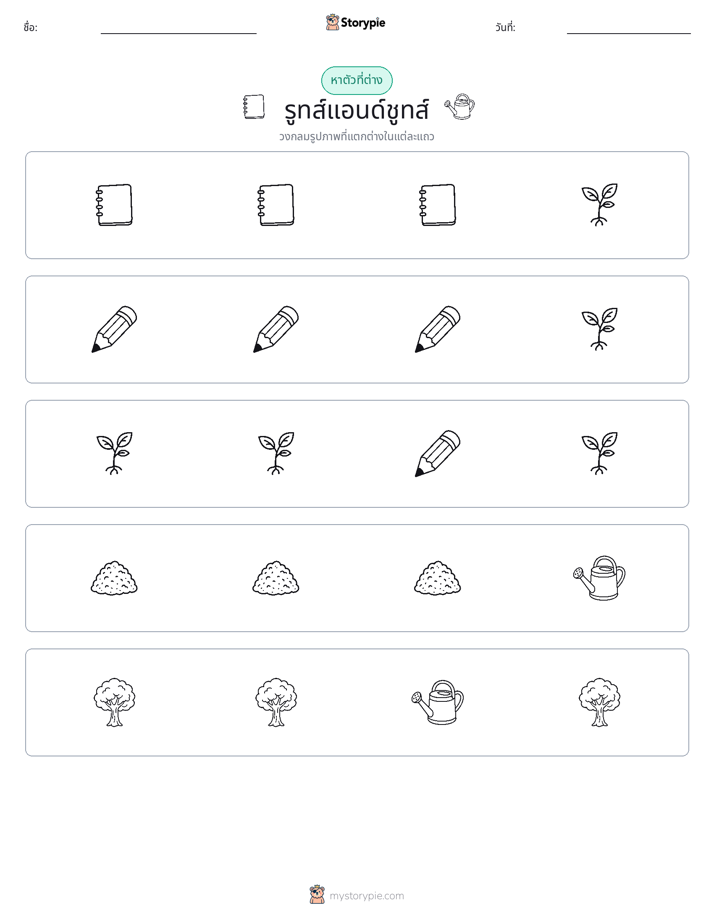Select the seedling in the pencil row
The image size is (714, 924).
599,329
